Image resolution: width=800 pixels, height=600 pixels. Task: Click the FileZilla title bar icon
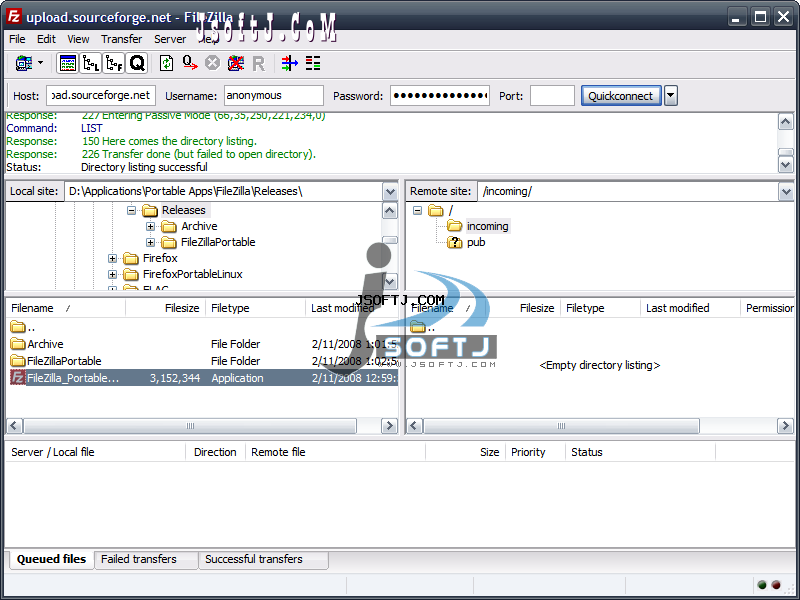tap(14, 16)
